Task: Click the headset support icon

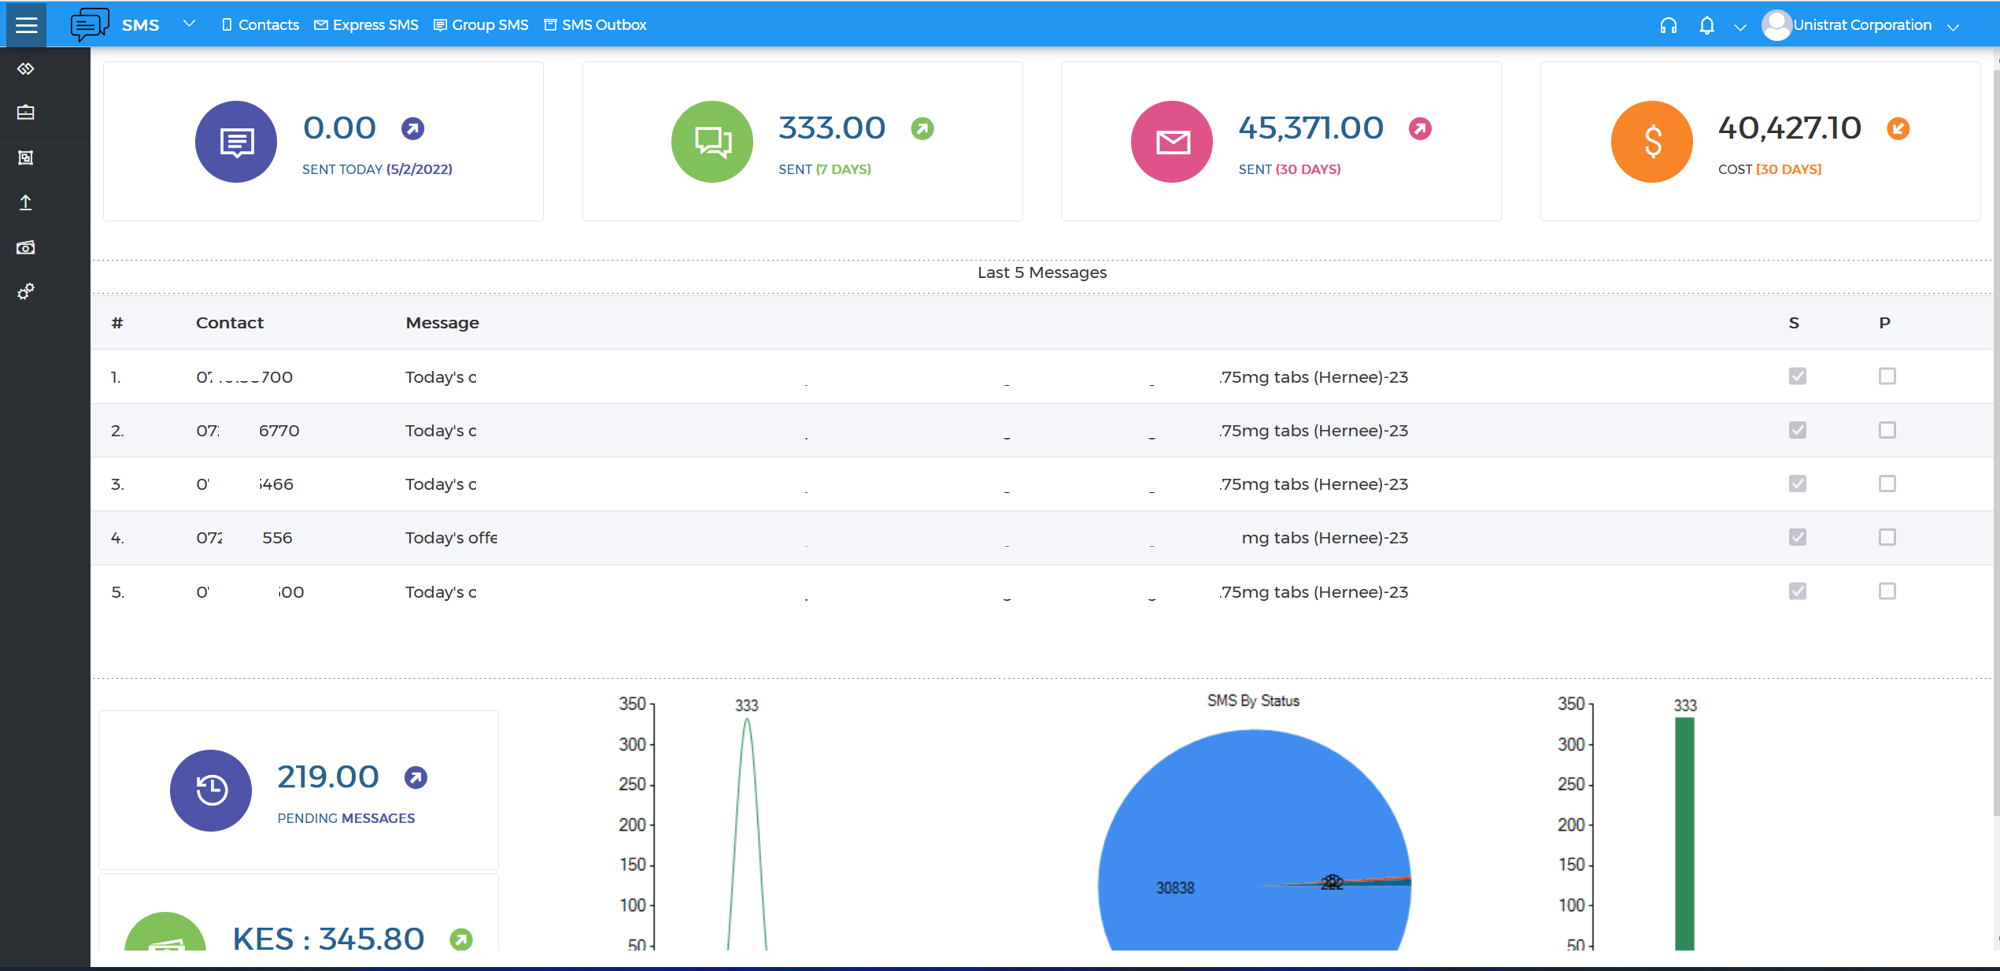Action: (1668, 25)
